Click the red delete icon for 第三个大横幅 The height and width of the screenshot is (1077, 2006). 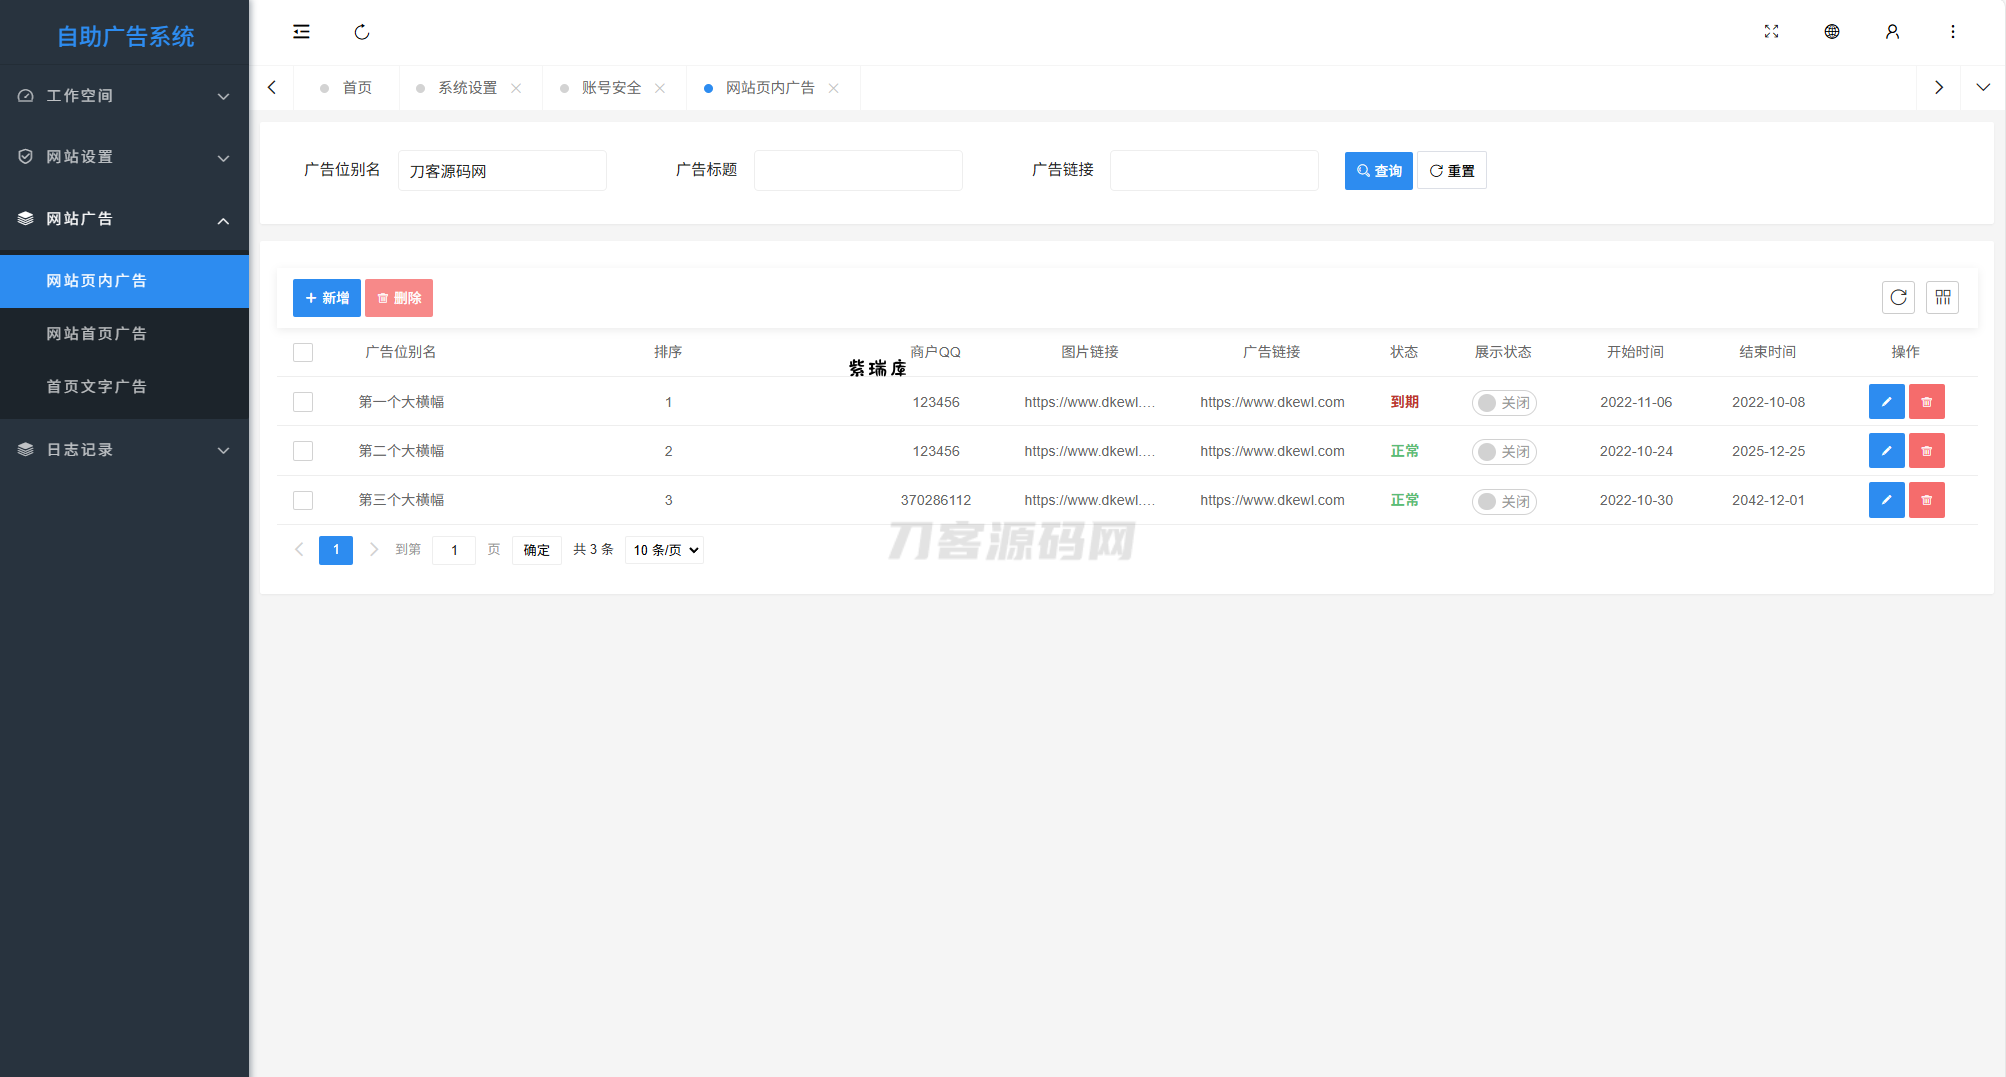click(x=1926, y=500)
